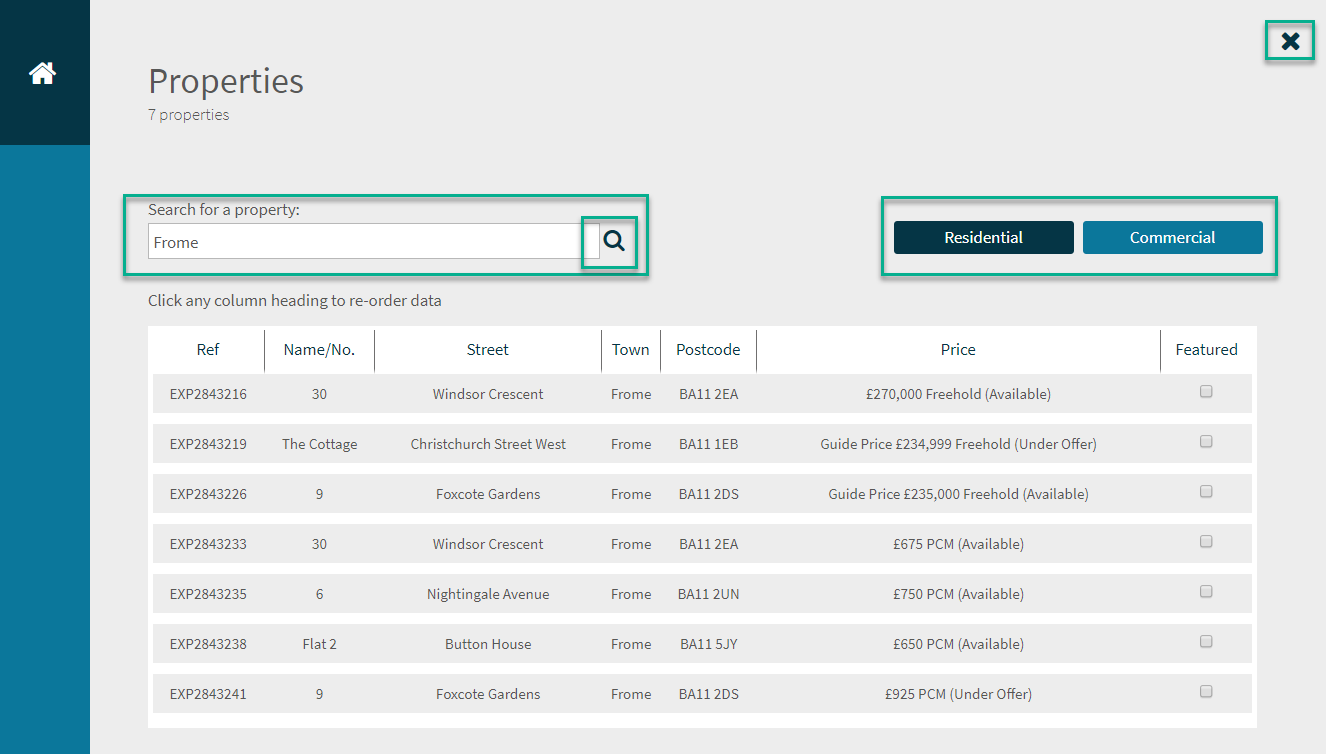Open the Home icon in the sidebar
Viewport: 1328px width, 754px height.
42,73
